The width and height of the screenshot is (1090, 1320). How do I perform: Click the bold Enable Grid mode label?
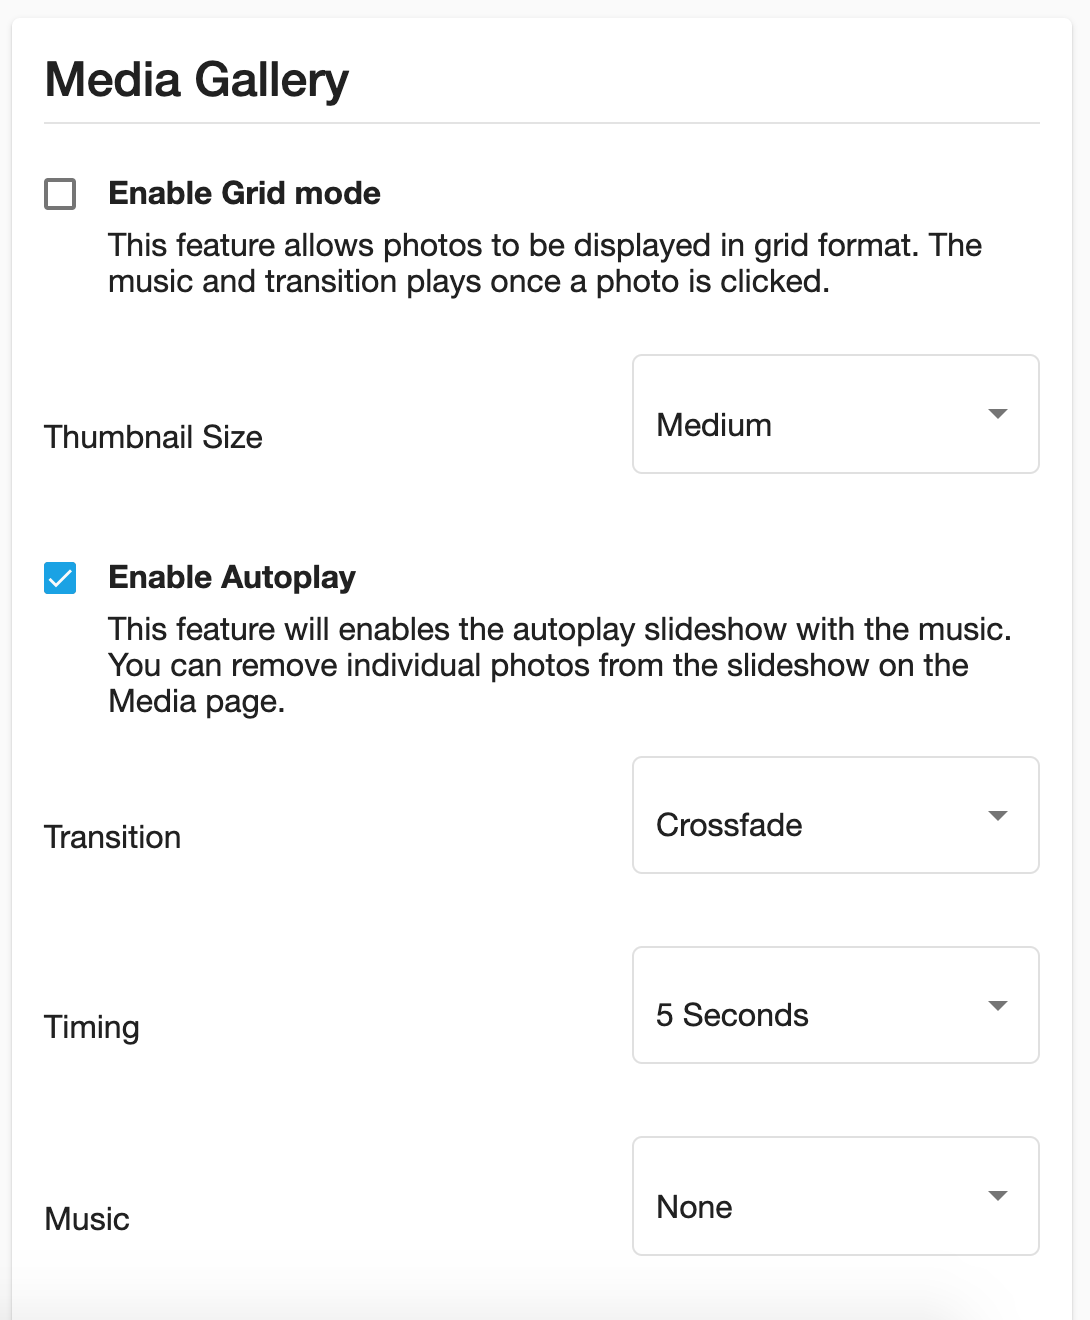pyautogui.click(x=244, y=193)
